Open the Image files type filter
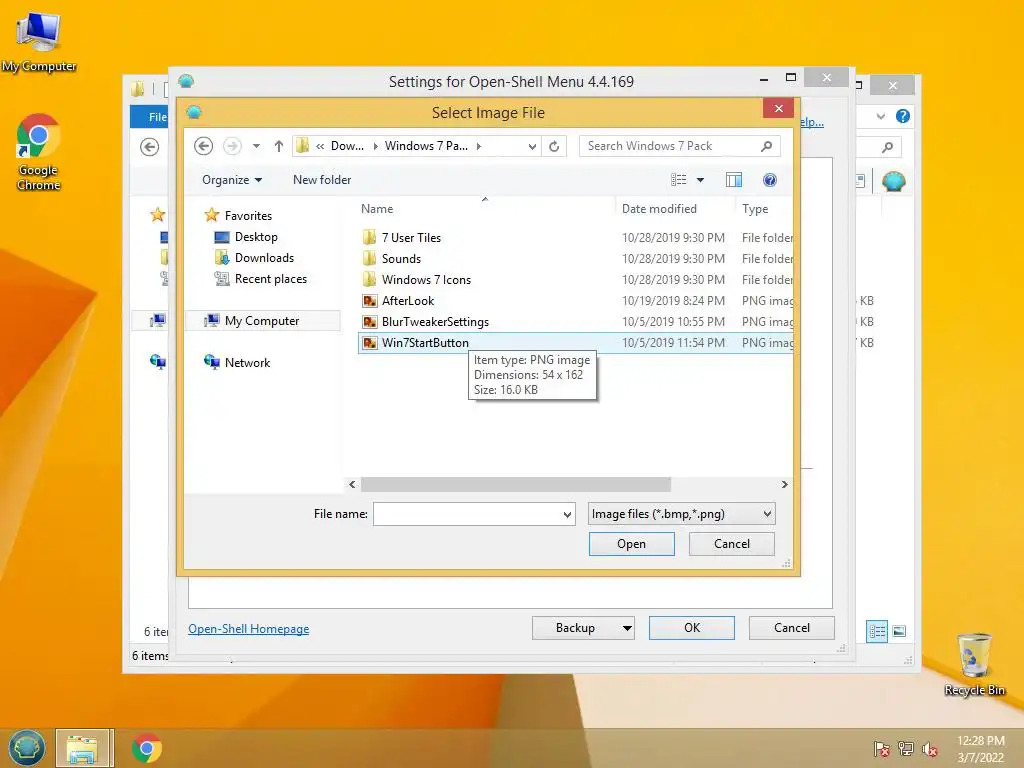This screenshot has height=768, width=1024. 681,514
